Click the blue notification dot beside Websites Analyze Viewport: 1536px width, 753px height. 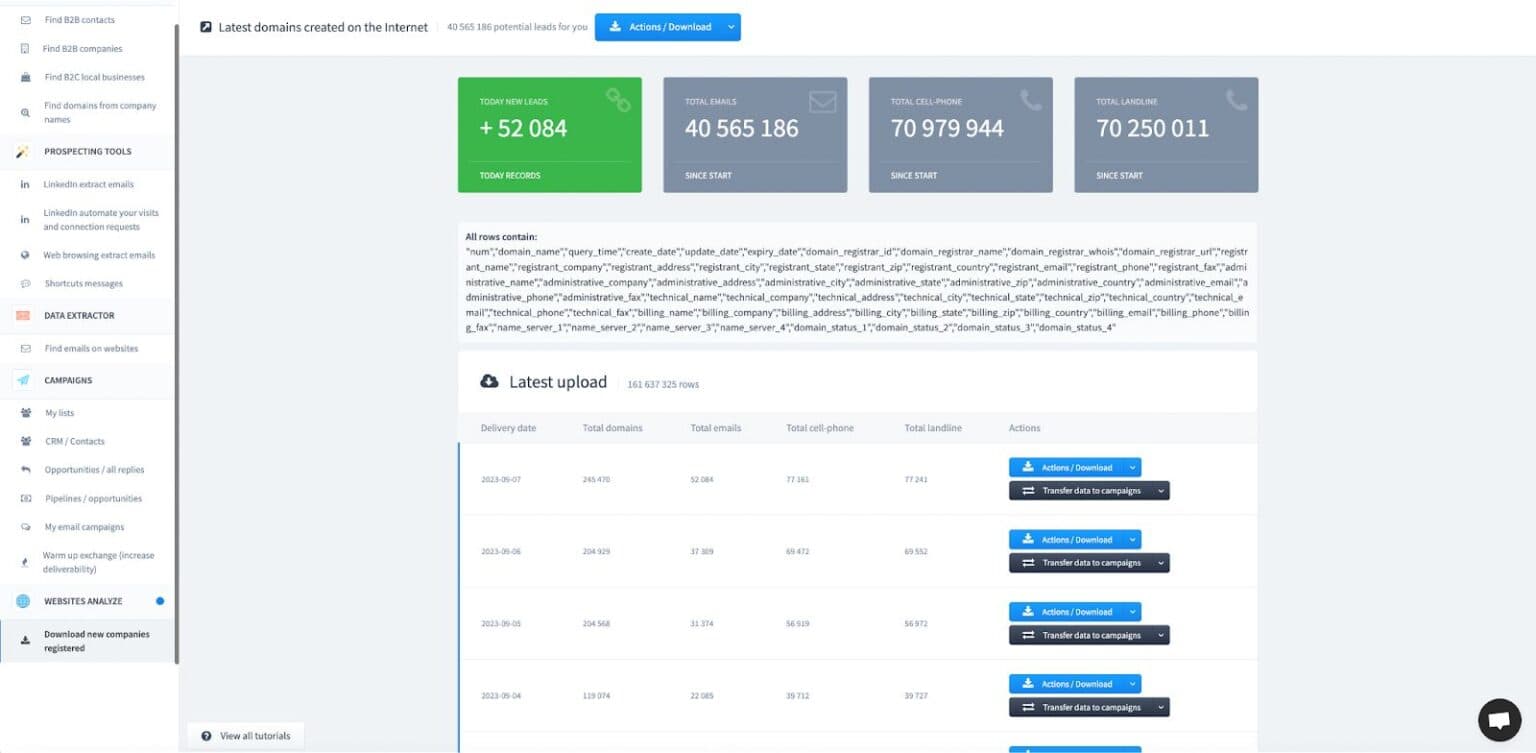(158, 601)
